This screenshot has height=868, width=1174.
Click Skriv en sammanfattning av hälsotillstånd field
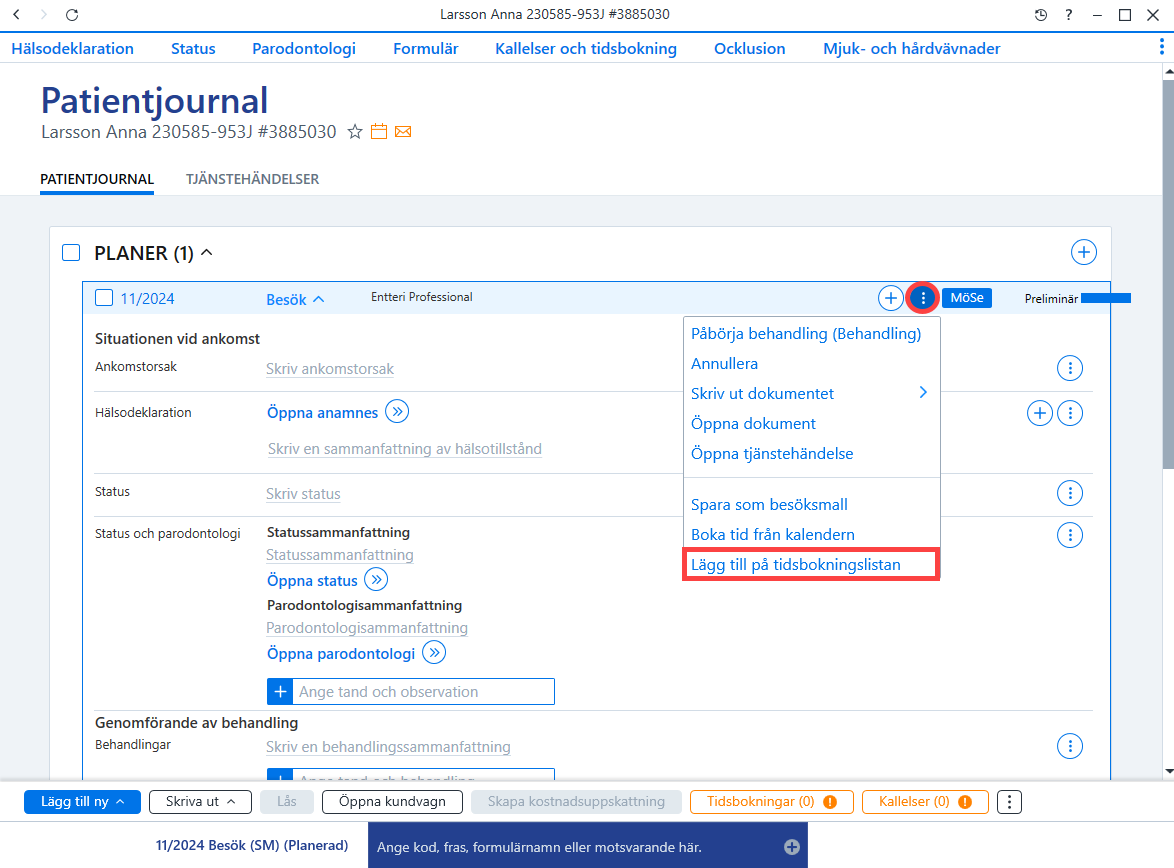click(x=404, y=449)
